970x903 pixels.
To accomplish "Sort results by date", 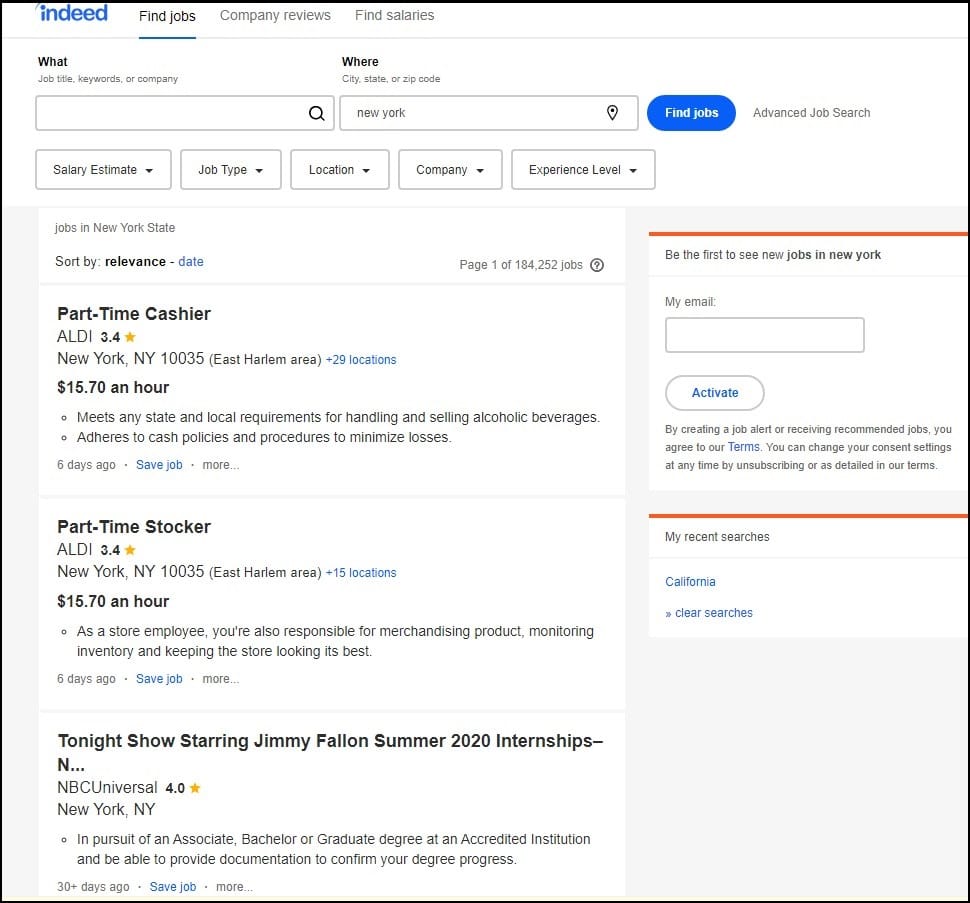I will tap(191, 262).
